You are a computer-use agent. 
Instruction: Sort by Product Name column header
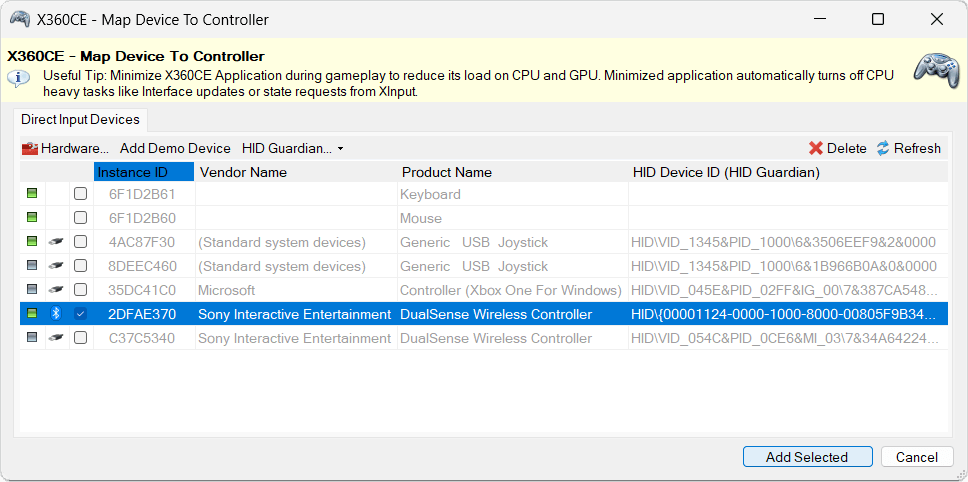point(446,172)
